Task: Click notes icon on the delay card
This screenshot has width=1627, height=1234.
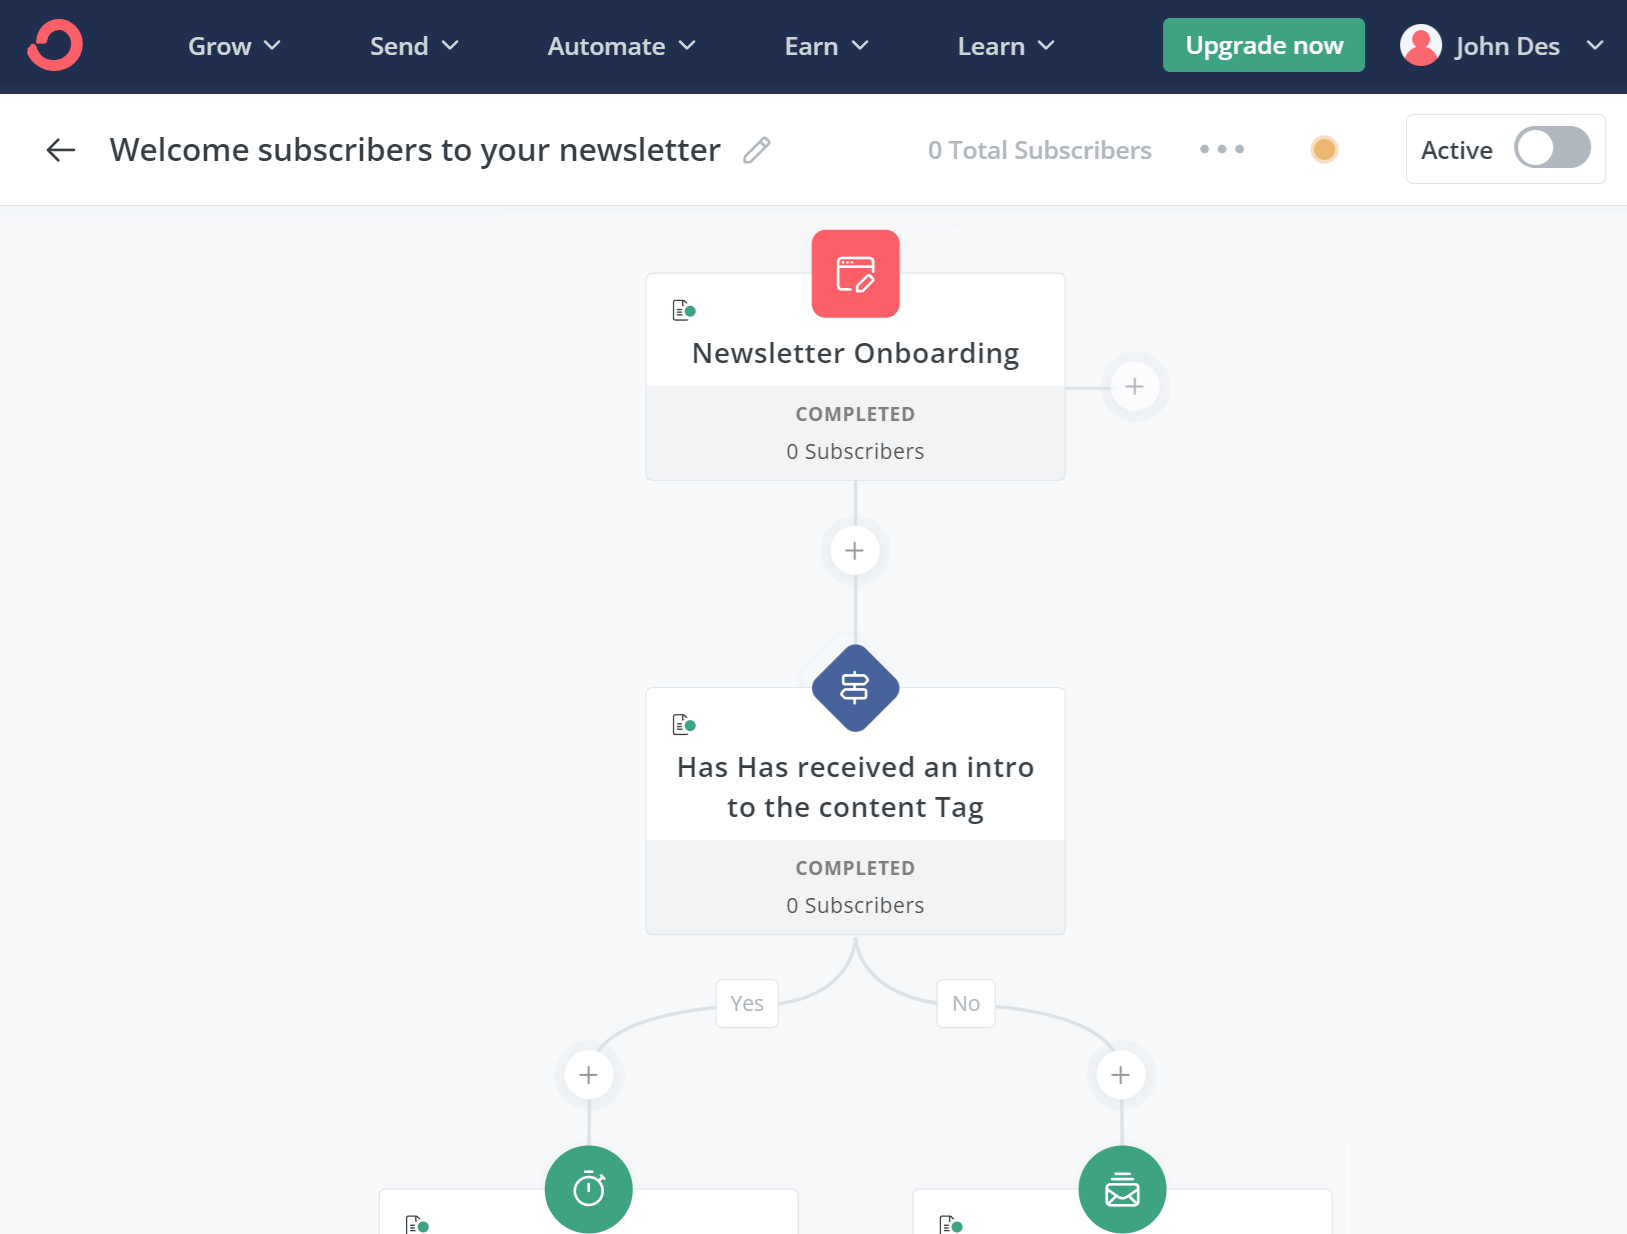Action: pyautogui.click(x=417, y=1224)
